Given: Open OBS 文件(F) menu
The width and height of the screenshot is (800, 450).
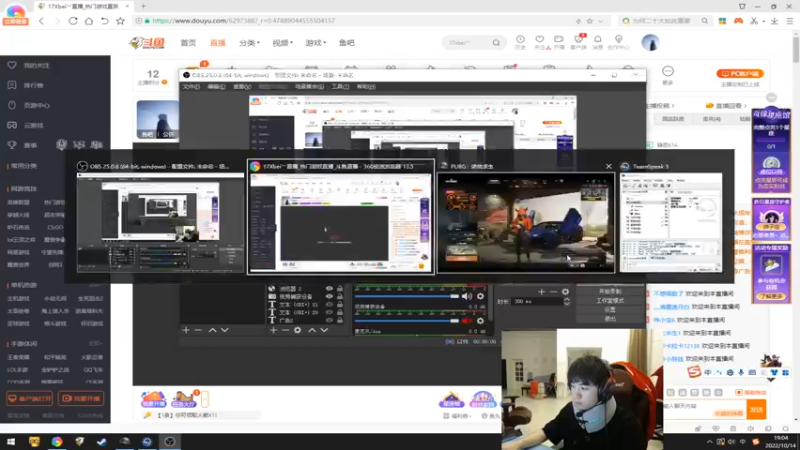Looking at the screenshot, I should 191,87.
